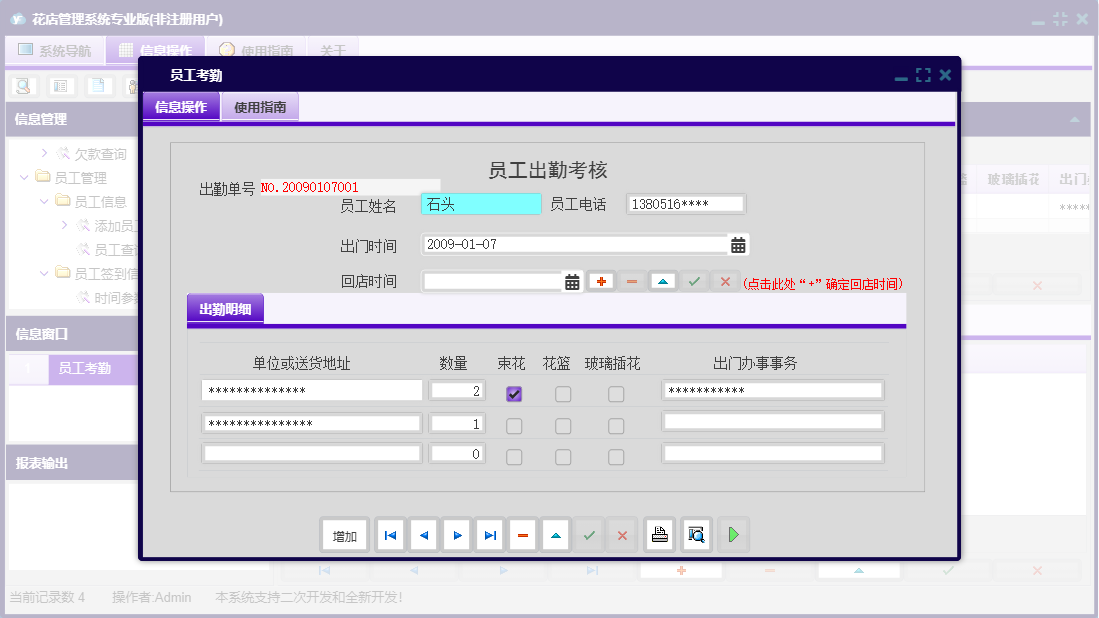
Task: Expand the 员工管理 folder
Action: coord(78,177)
